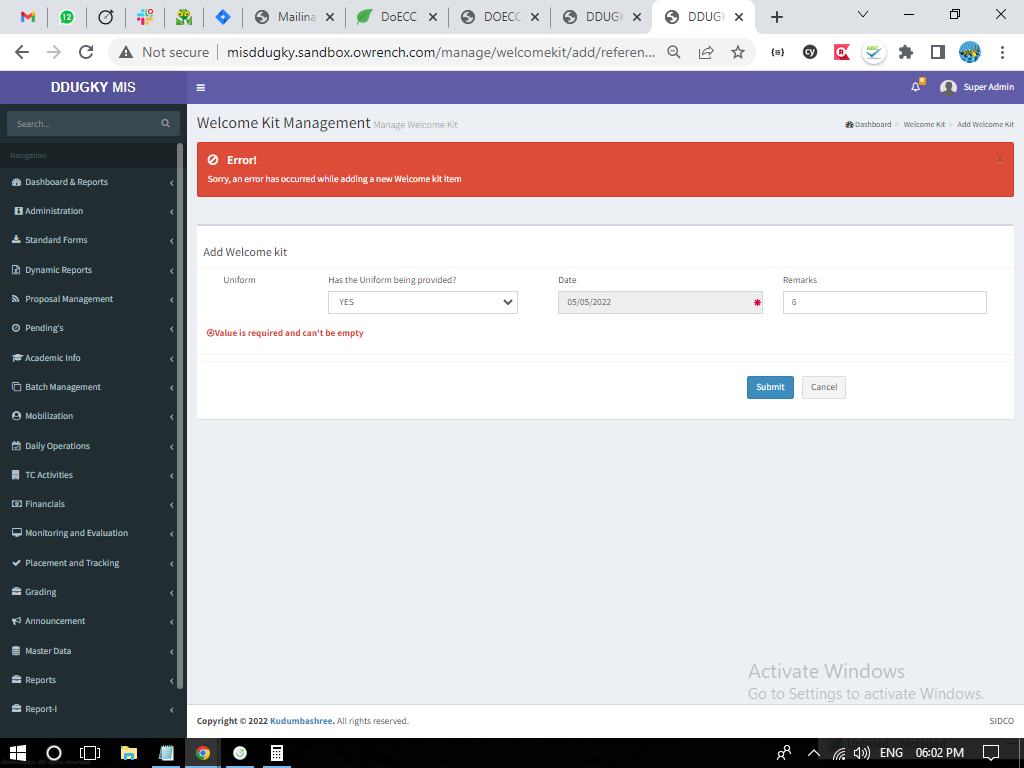Expand the Master Data sidebar section
Screen dimensions: 1024x768
click(x=48, y=651)
